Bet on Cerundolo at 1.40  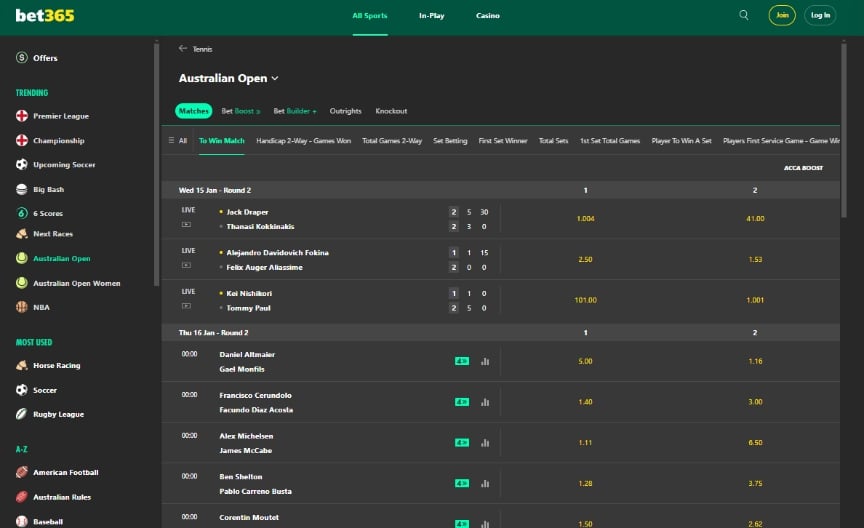coord(585,402)
